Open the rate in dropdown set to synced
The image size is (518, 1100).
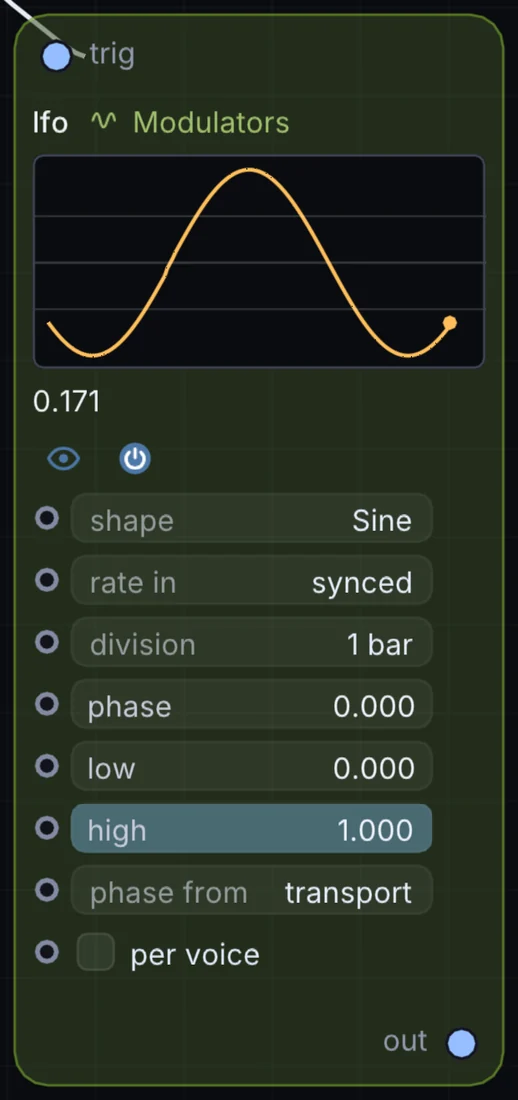tap(251, 580)
